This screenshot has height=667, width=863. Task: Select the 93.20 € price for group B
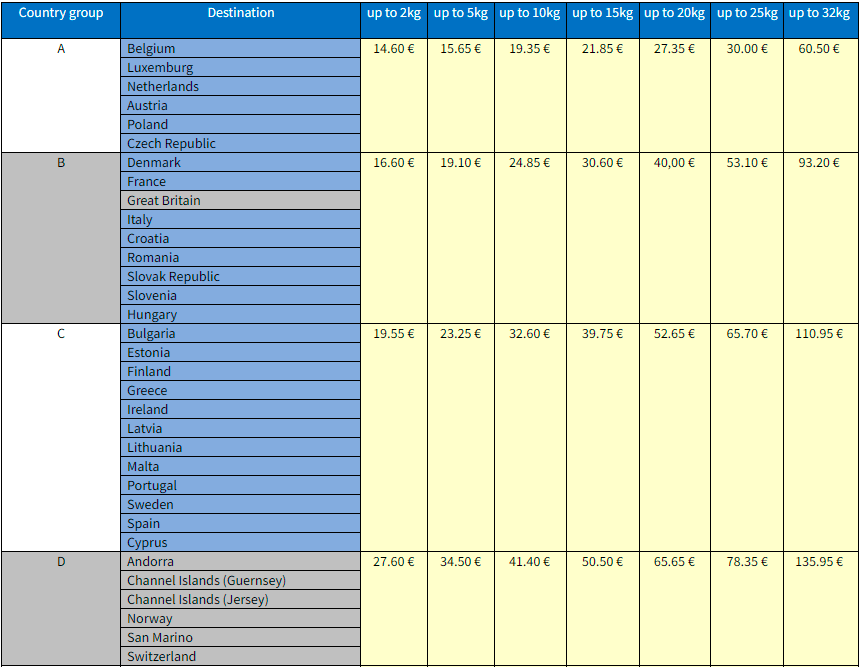819,163
